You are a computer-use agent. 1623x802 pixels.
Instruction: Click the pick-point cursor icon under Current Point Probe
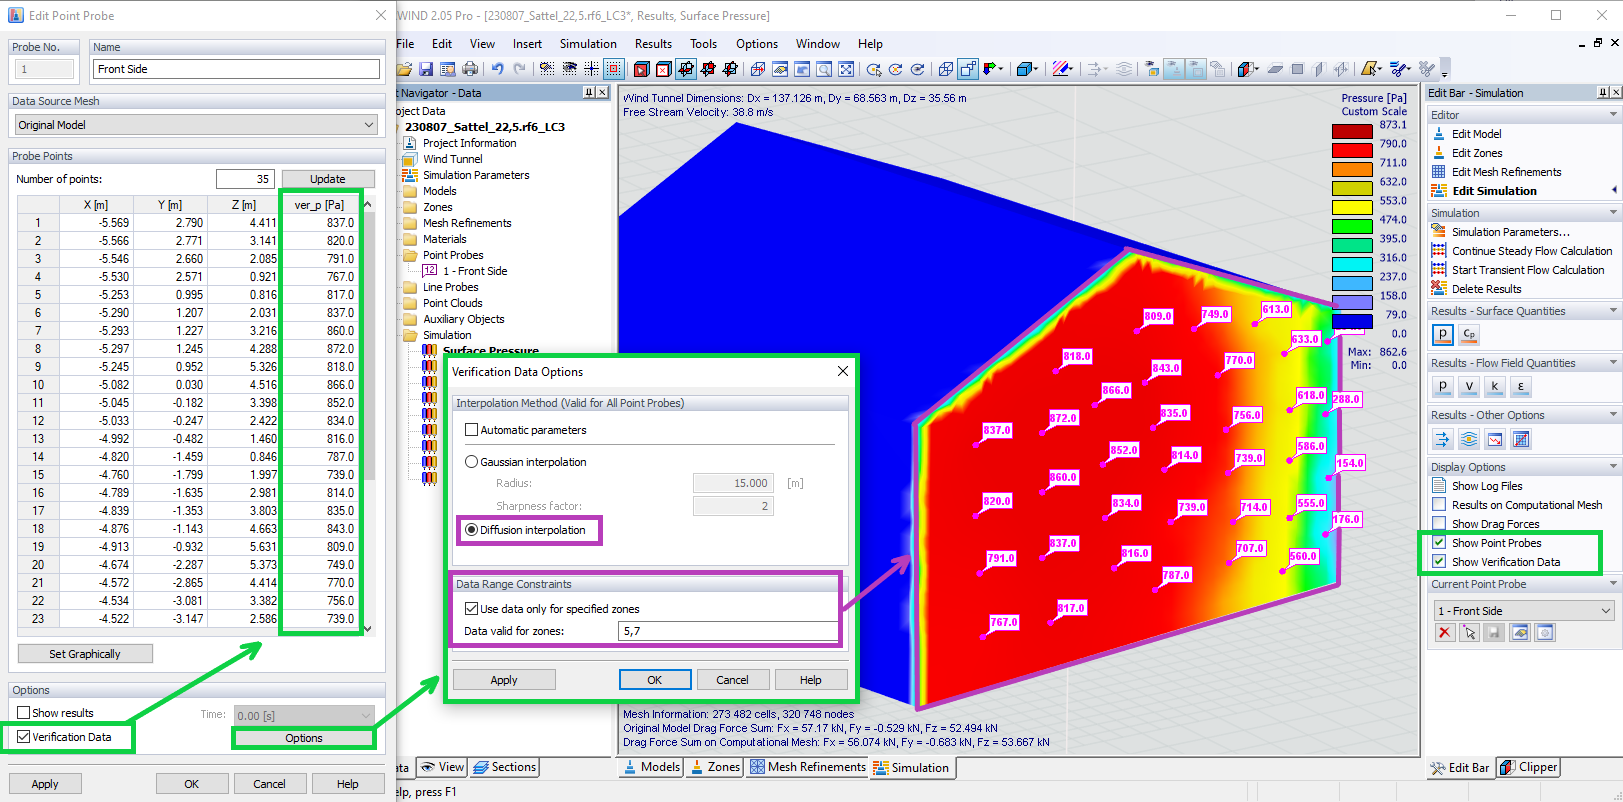tap(1469, 633)
